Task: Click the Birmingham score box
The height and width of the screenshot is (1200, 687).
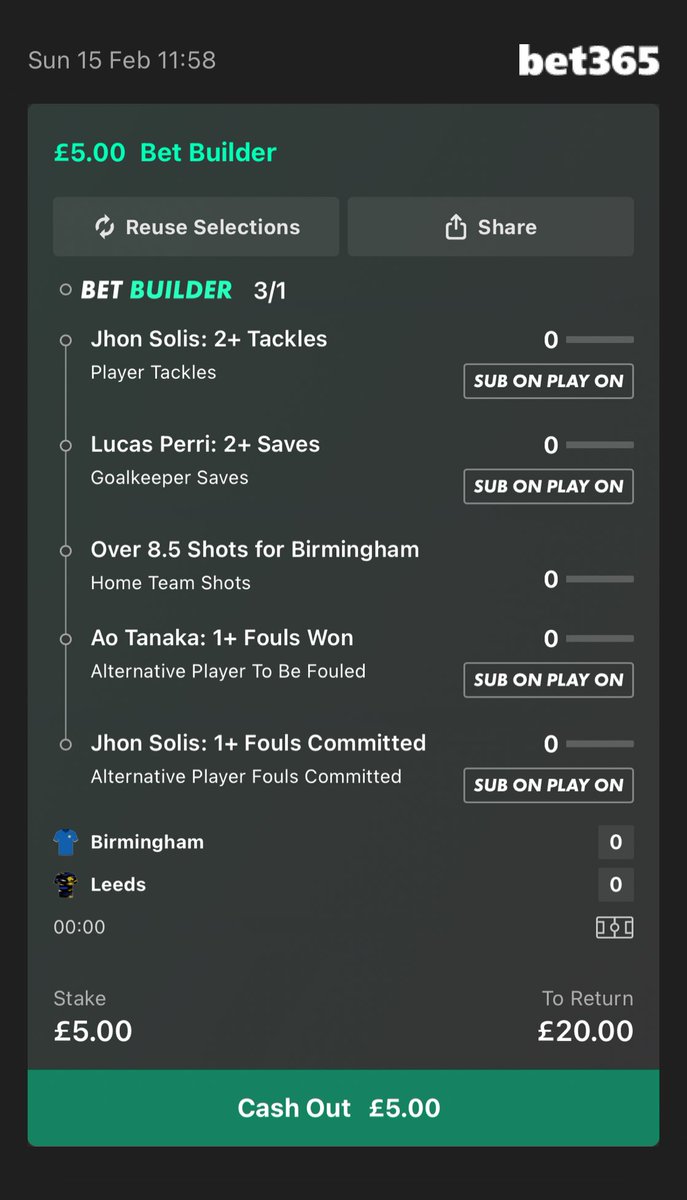Action: pyautogui.click(x=616, y=843)
